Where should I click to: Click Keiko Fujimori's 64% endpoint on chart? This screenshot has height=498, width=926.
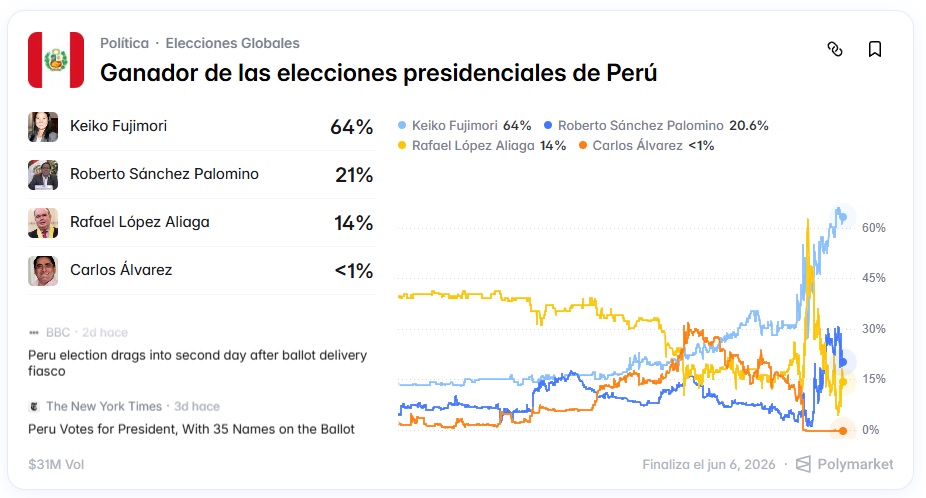point(843,217)
